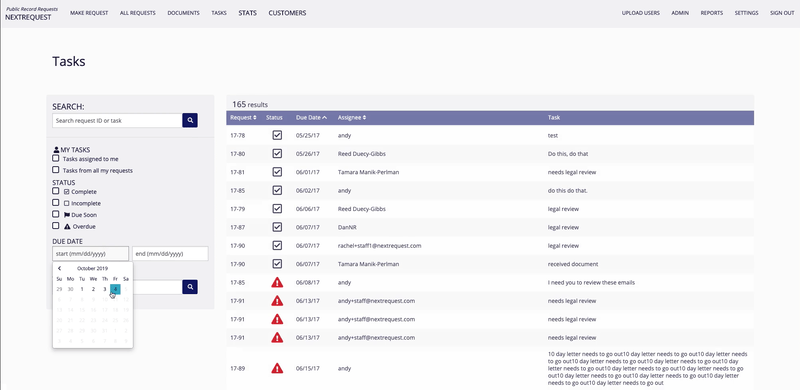Click the lower blue search magnifier button
This screenshot has height=390, width=800.
coord(190,287)
